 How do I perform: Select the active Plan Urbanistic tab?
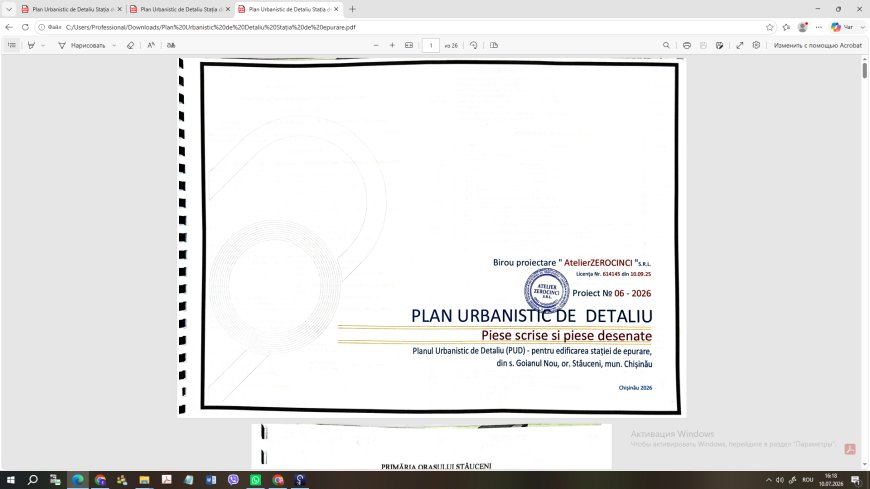pyautogui.click(x=289, y=9)
